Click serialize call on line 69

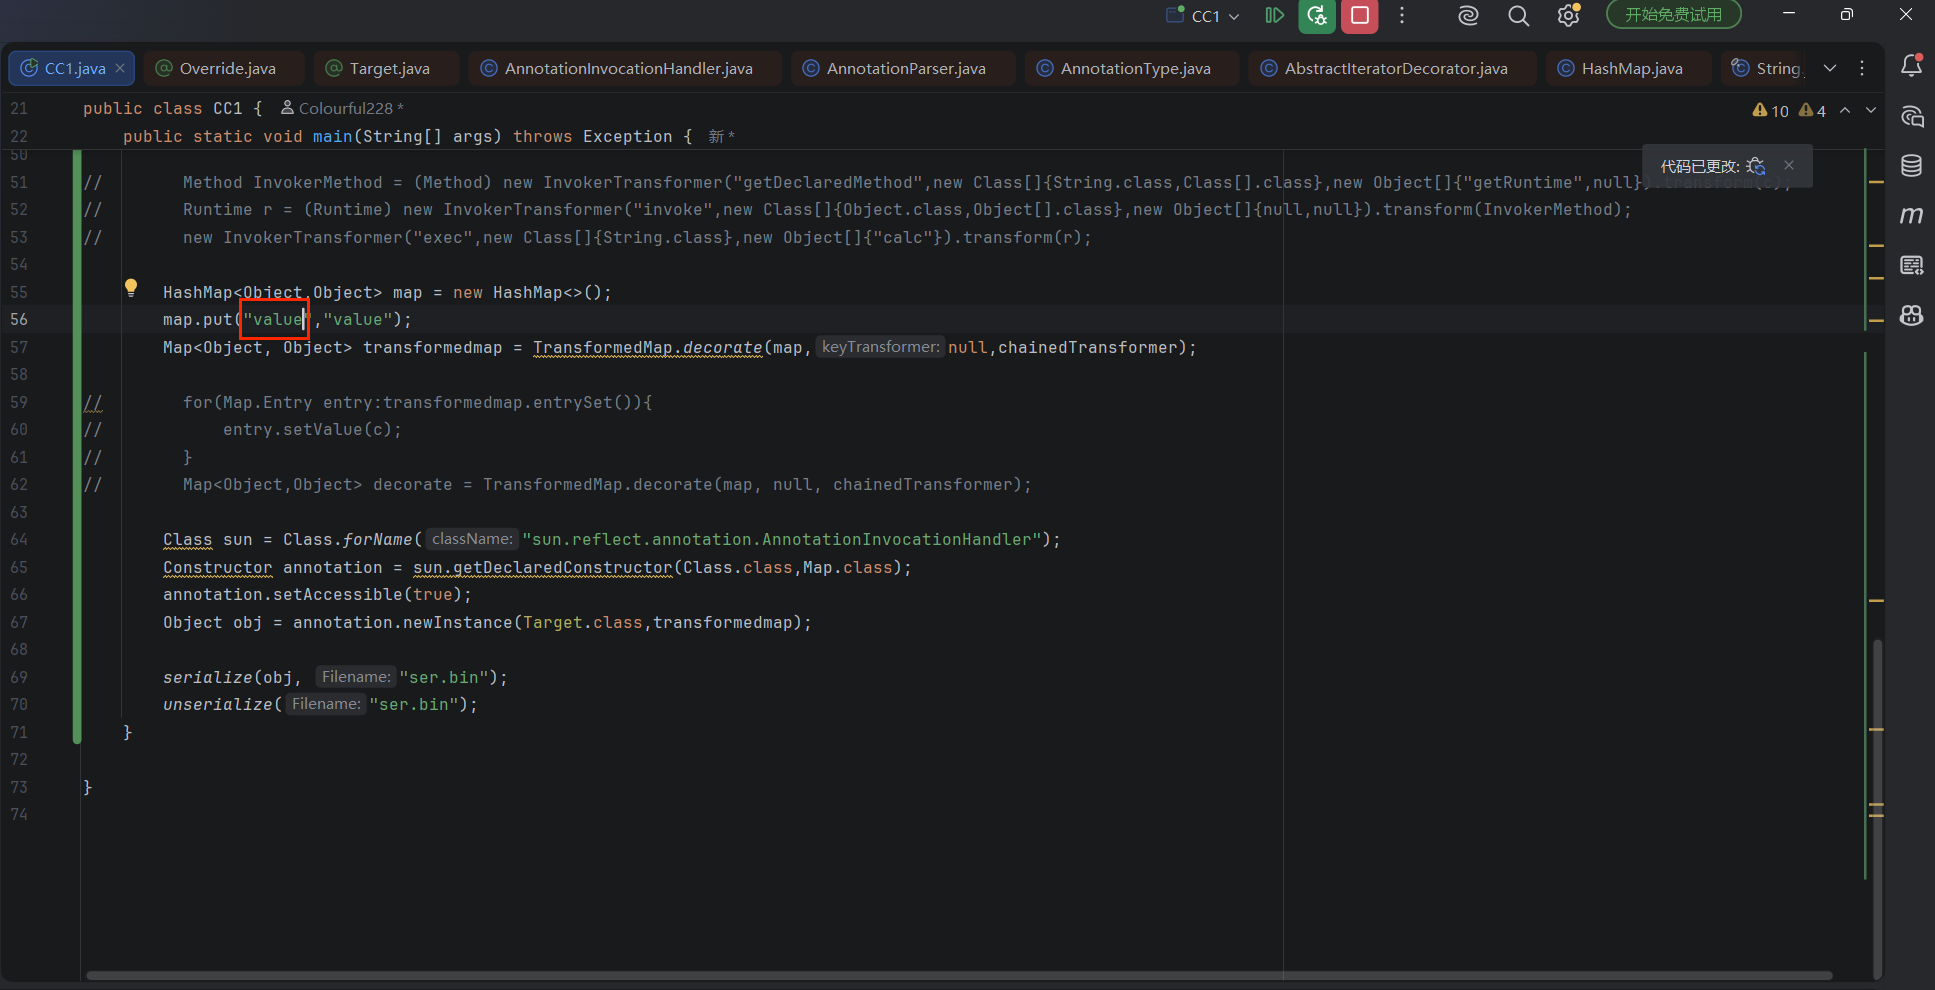[x=207, y=677]
